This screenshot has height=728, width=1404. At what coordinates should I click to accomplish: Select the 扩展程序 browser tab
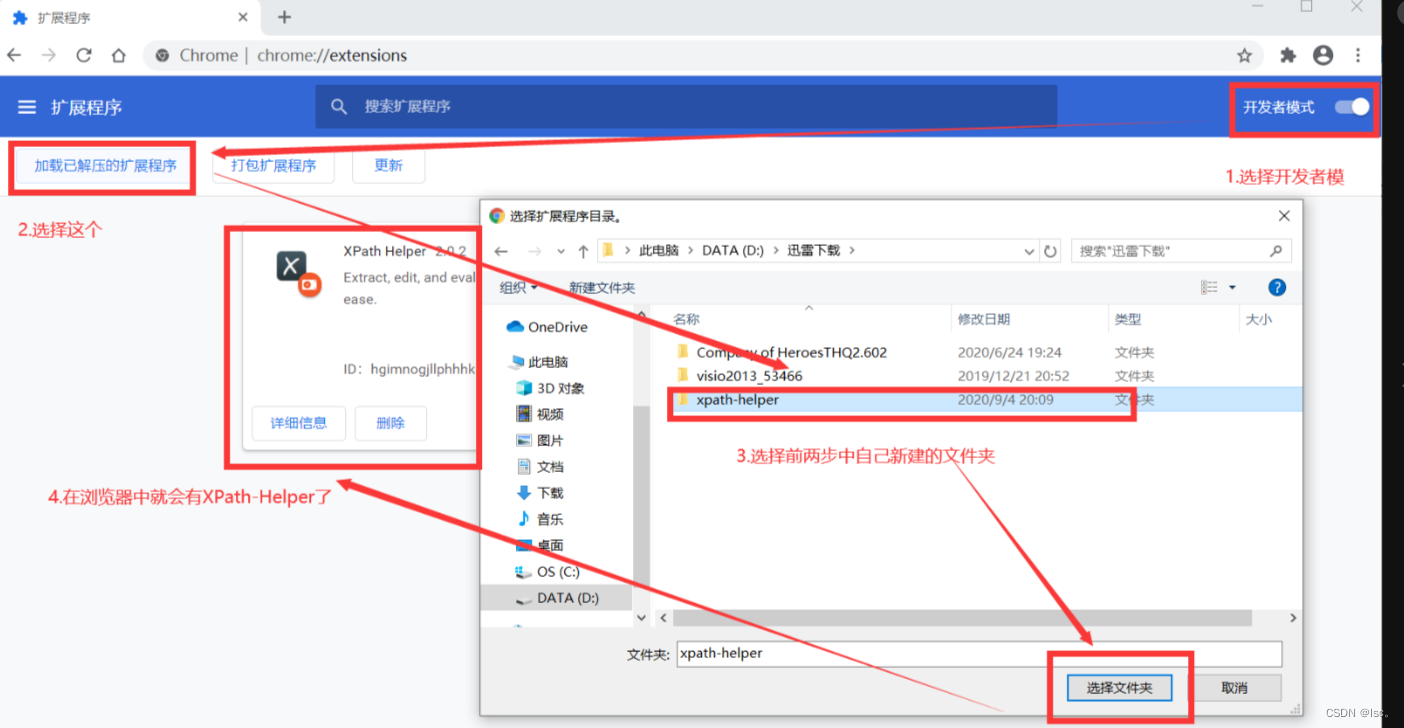(120, 16)
